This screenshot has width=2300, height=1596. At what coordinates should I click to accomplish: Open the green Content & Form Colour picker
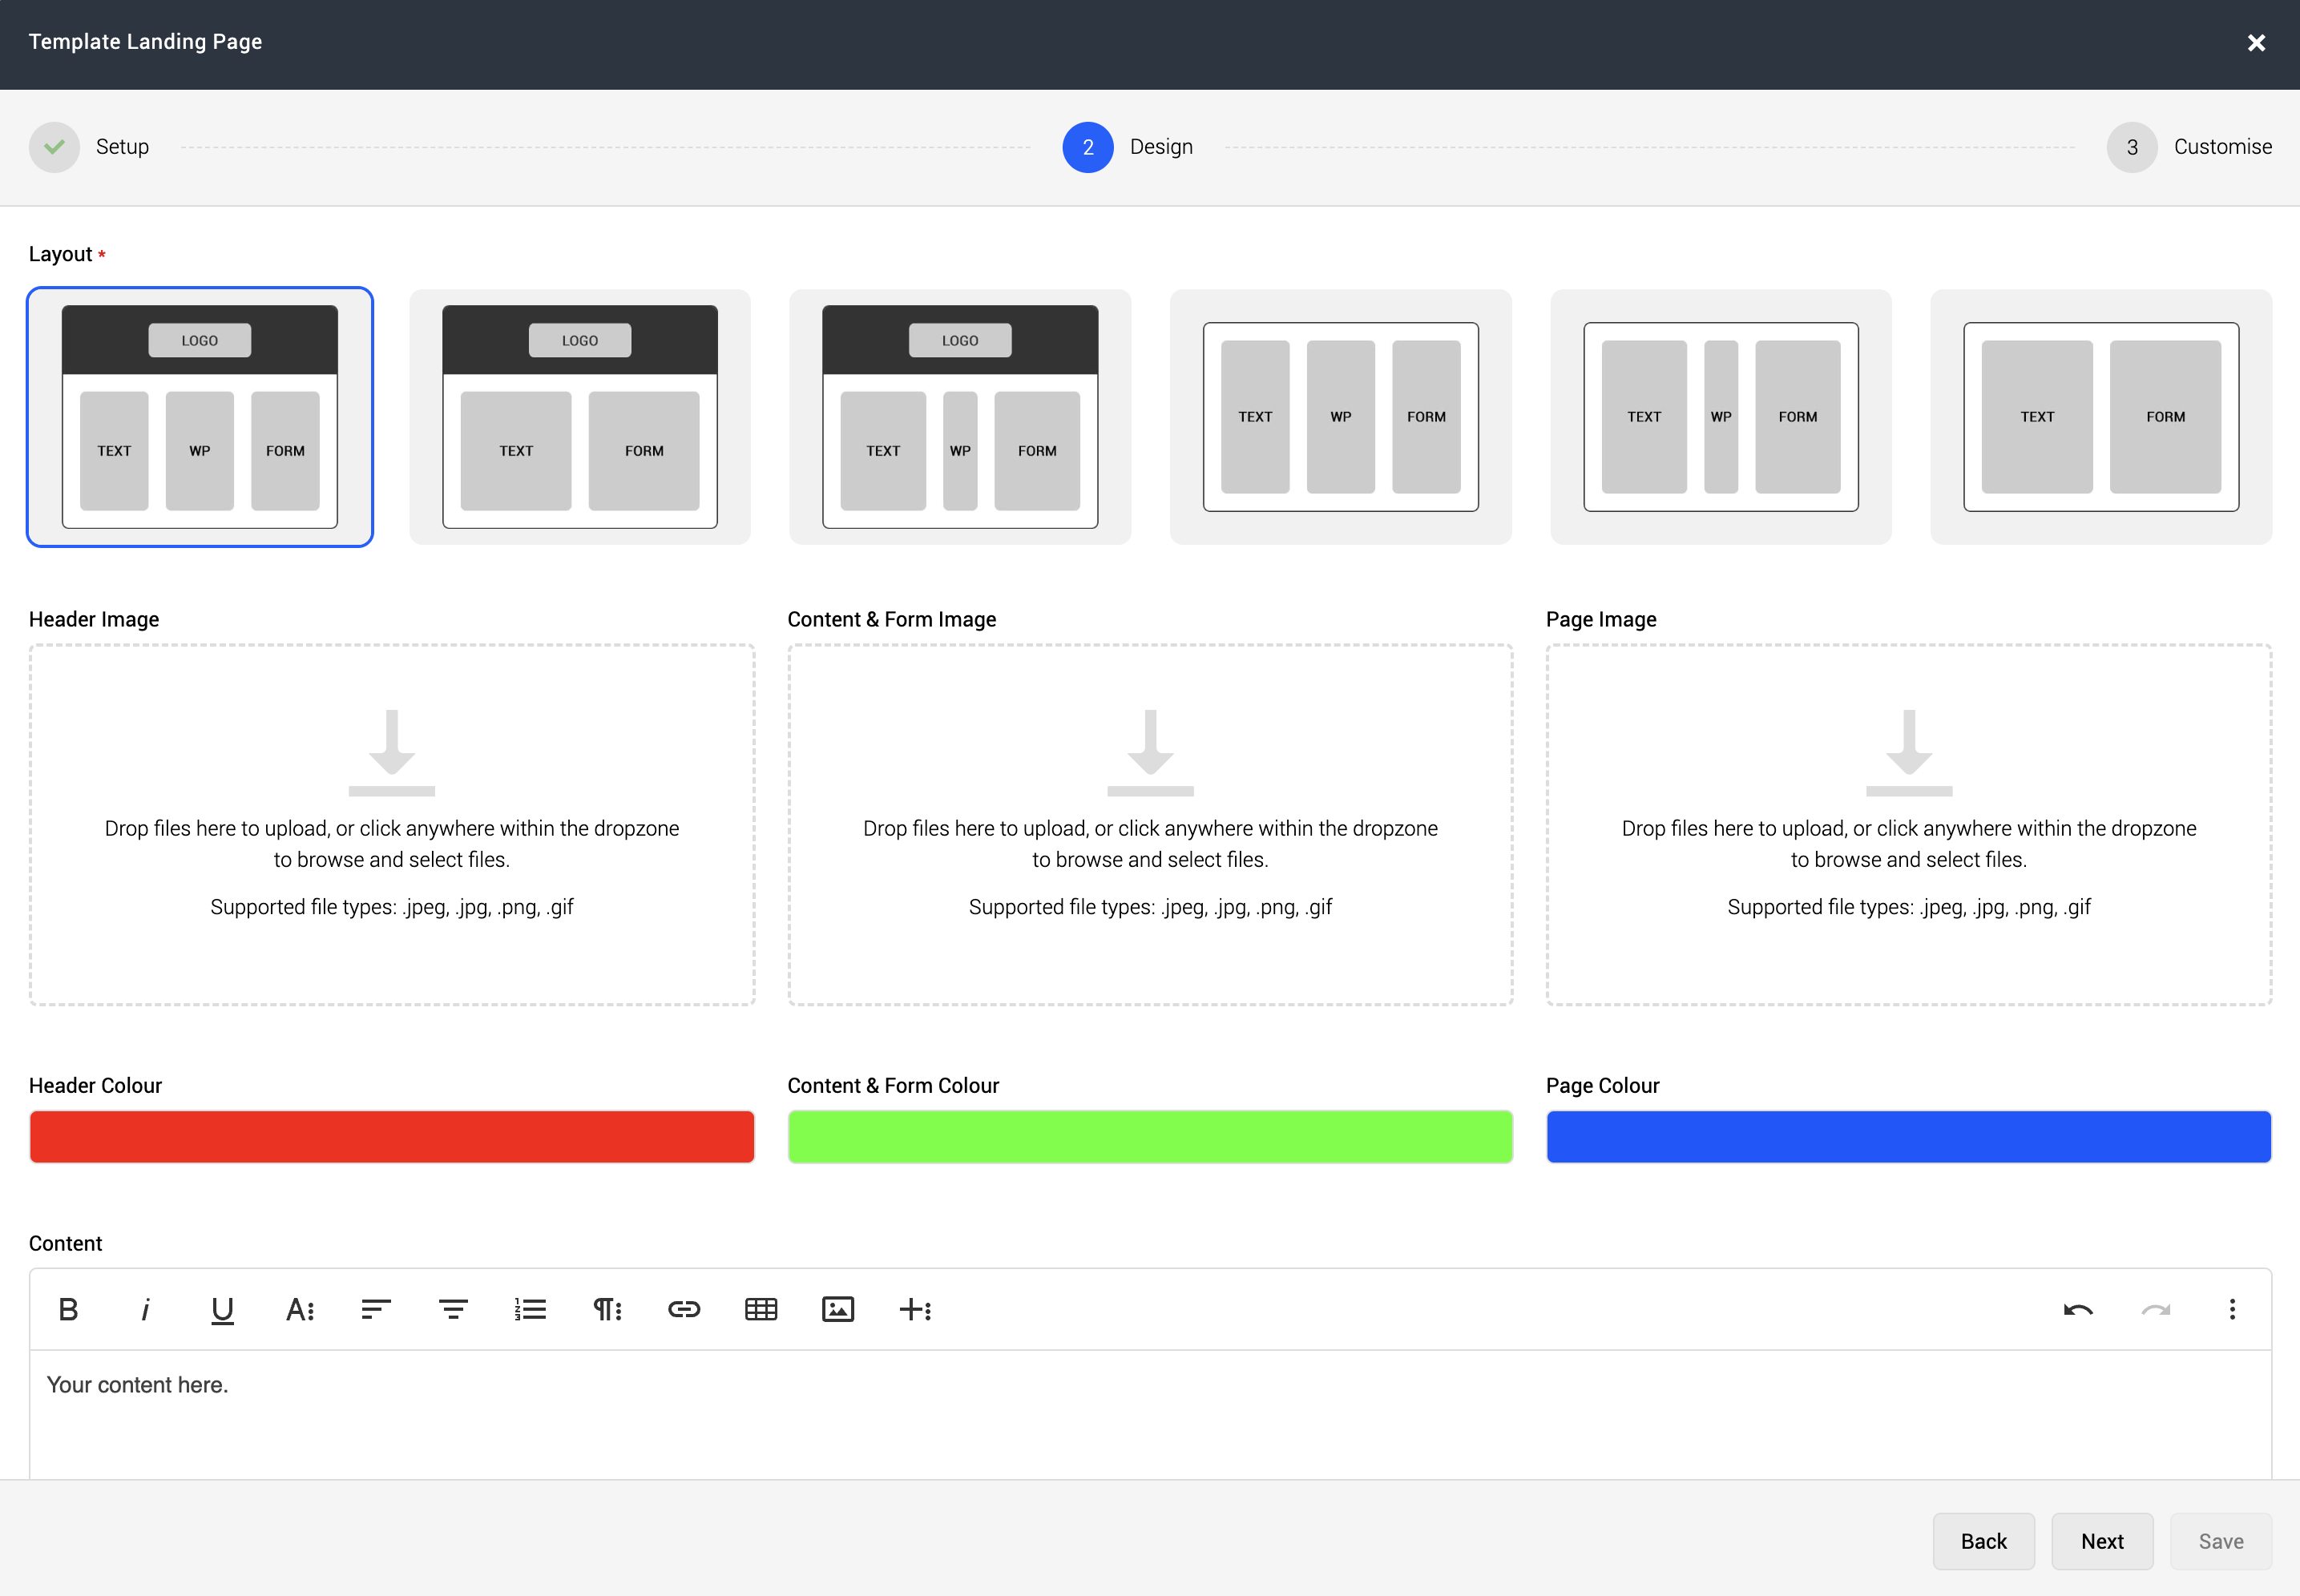coord(1150,1136)
